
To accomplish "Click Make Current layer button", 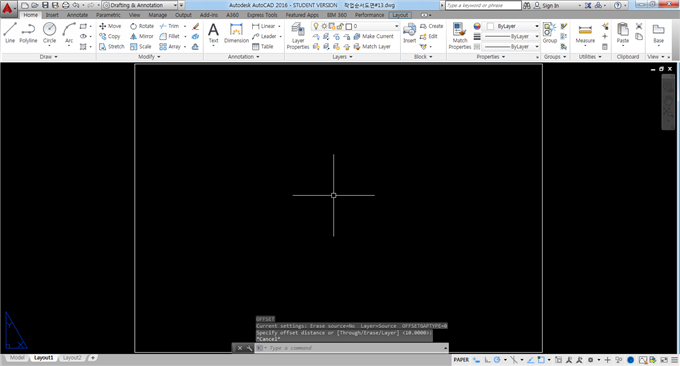I will tap(373, 36).
